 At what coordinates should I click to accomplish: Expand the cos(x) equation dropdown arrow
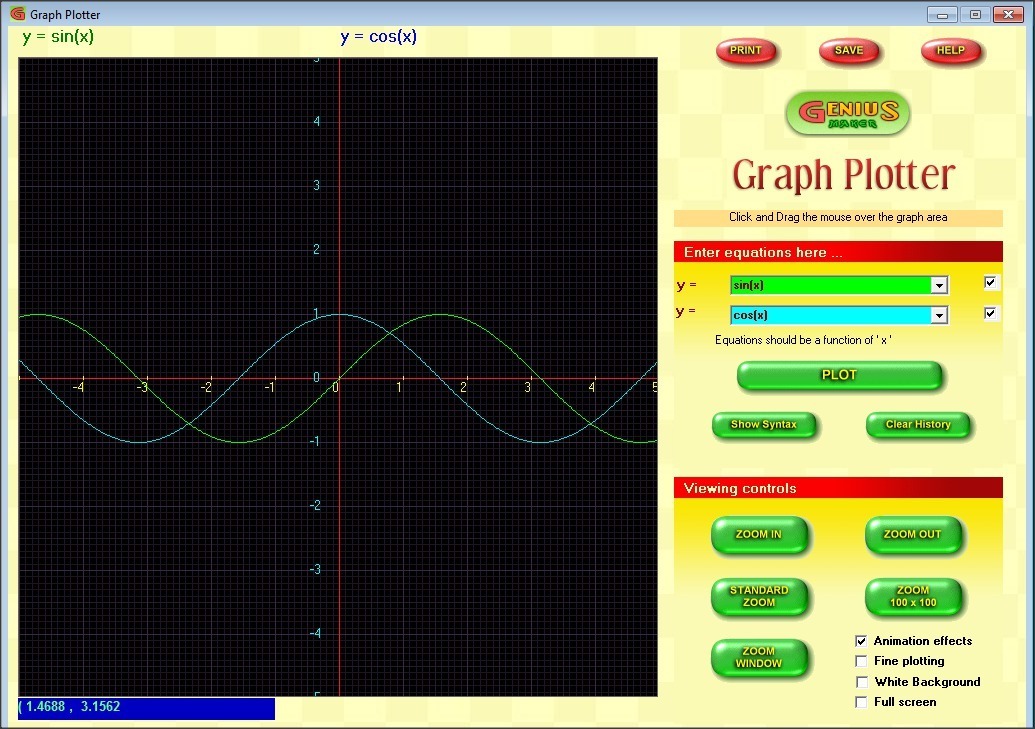click(939, 315)
